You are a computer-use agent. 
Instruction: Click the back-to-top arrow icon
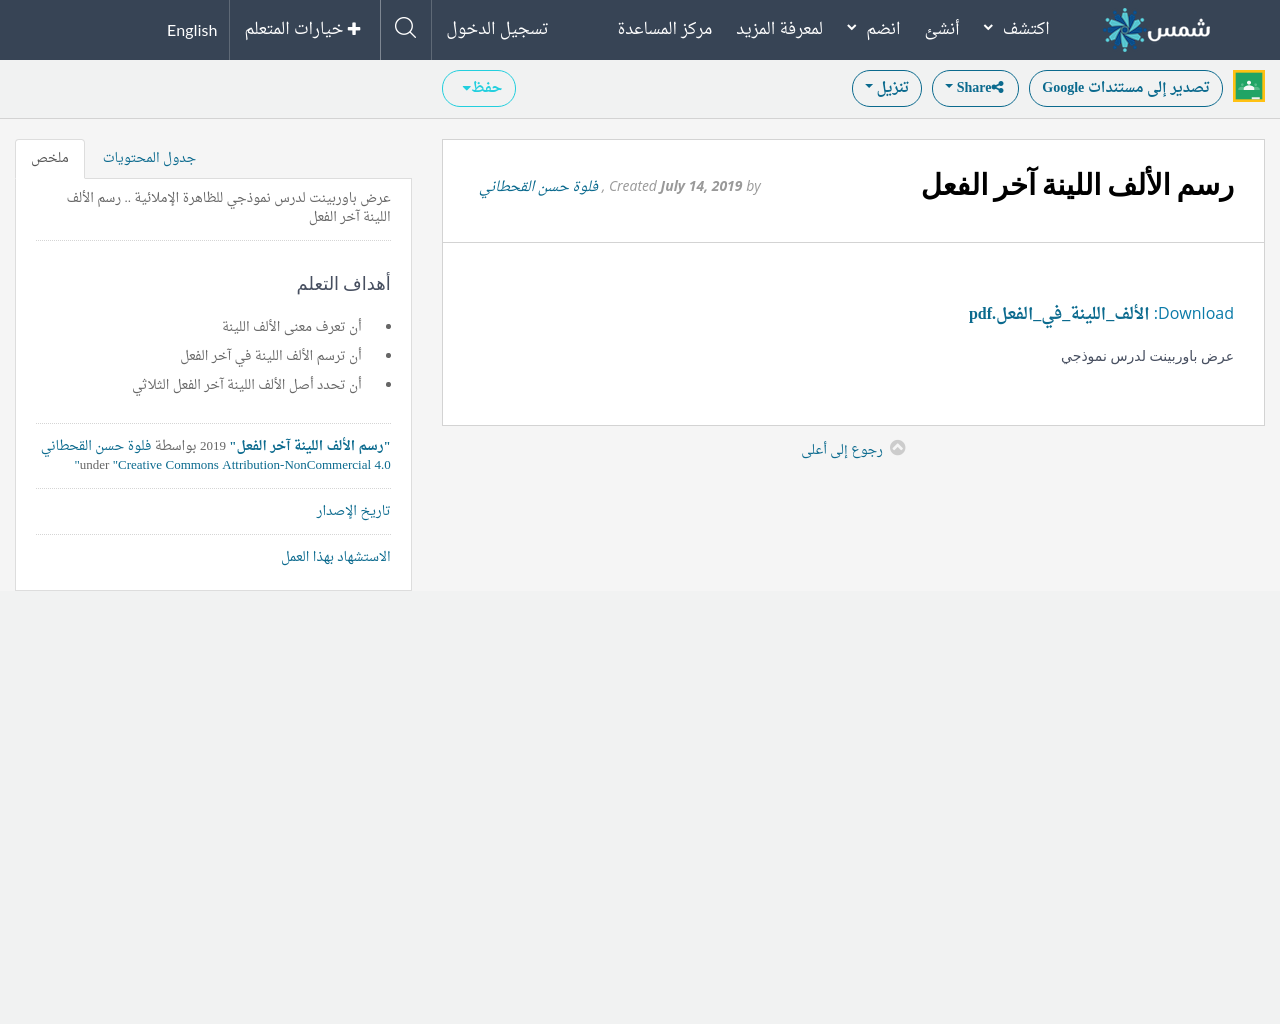coord(897,448)
